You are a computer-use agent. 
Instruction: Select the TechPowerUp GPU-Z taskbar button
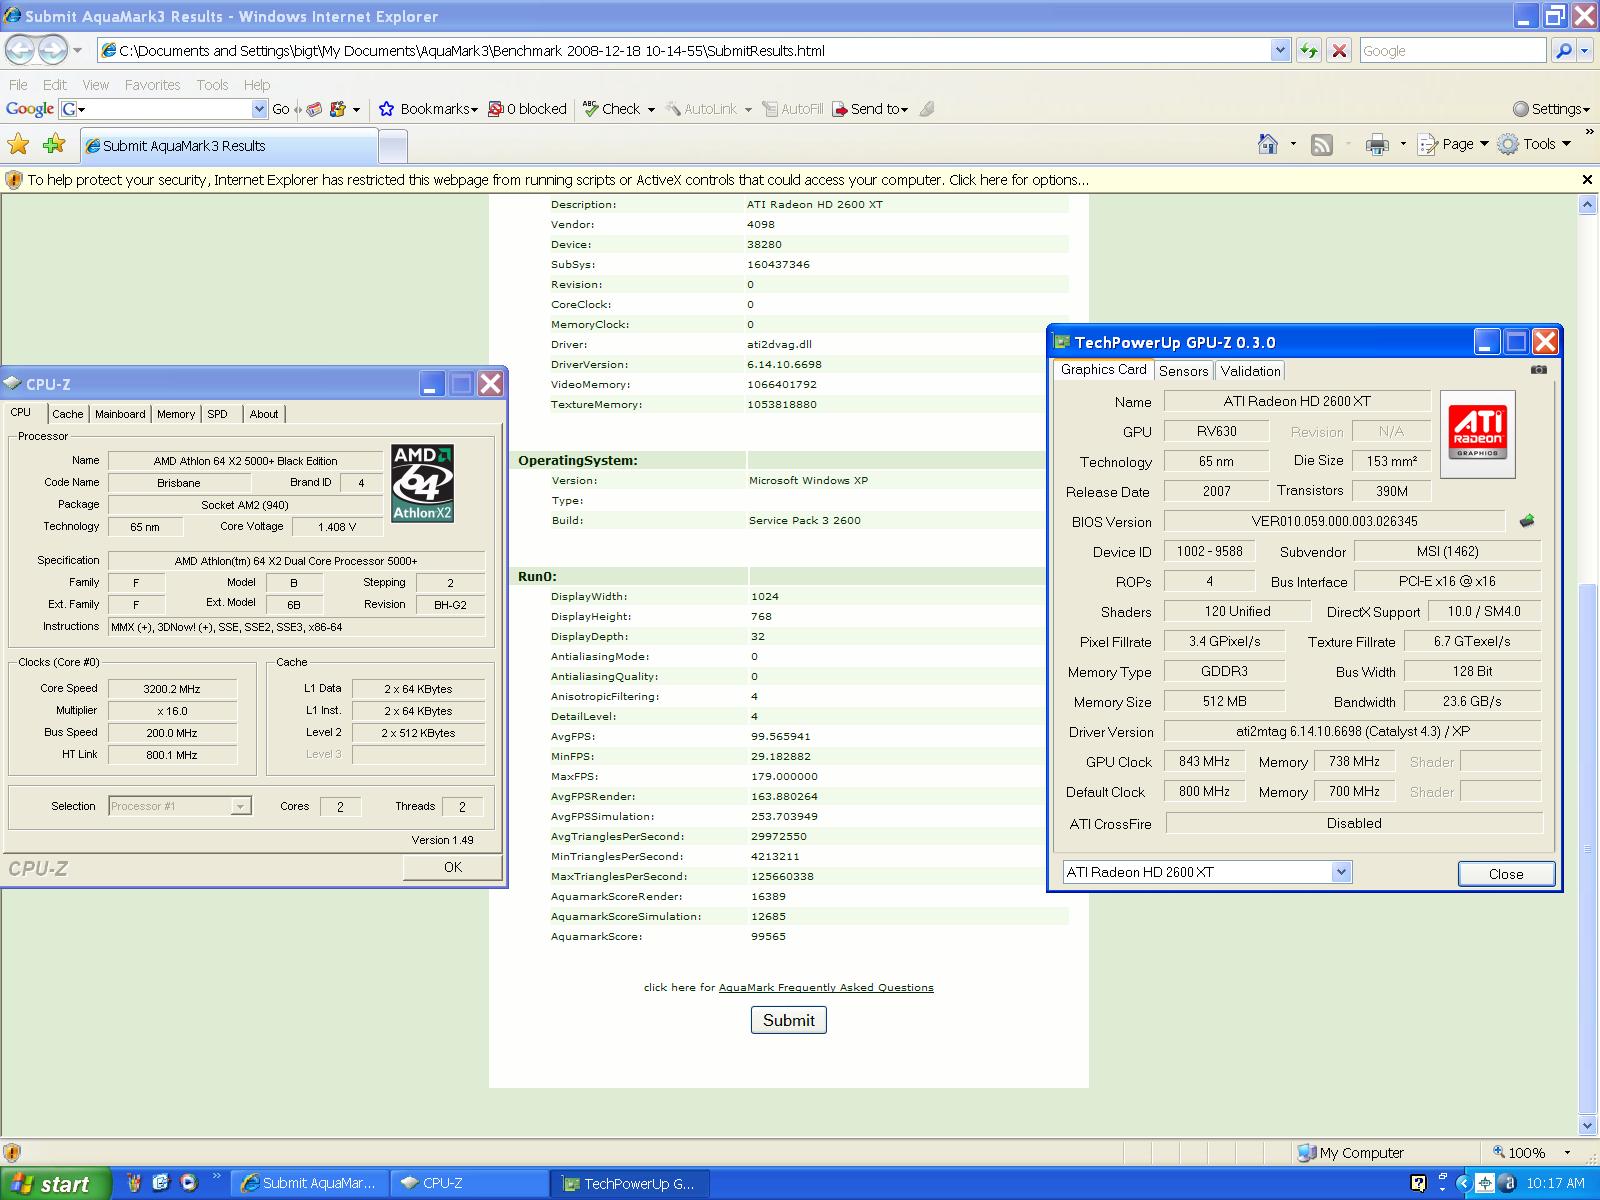[632, 1184]
